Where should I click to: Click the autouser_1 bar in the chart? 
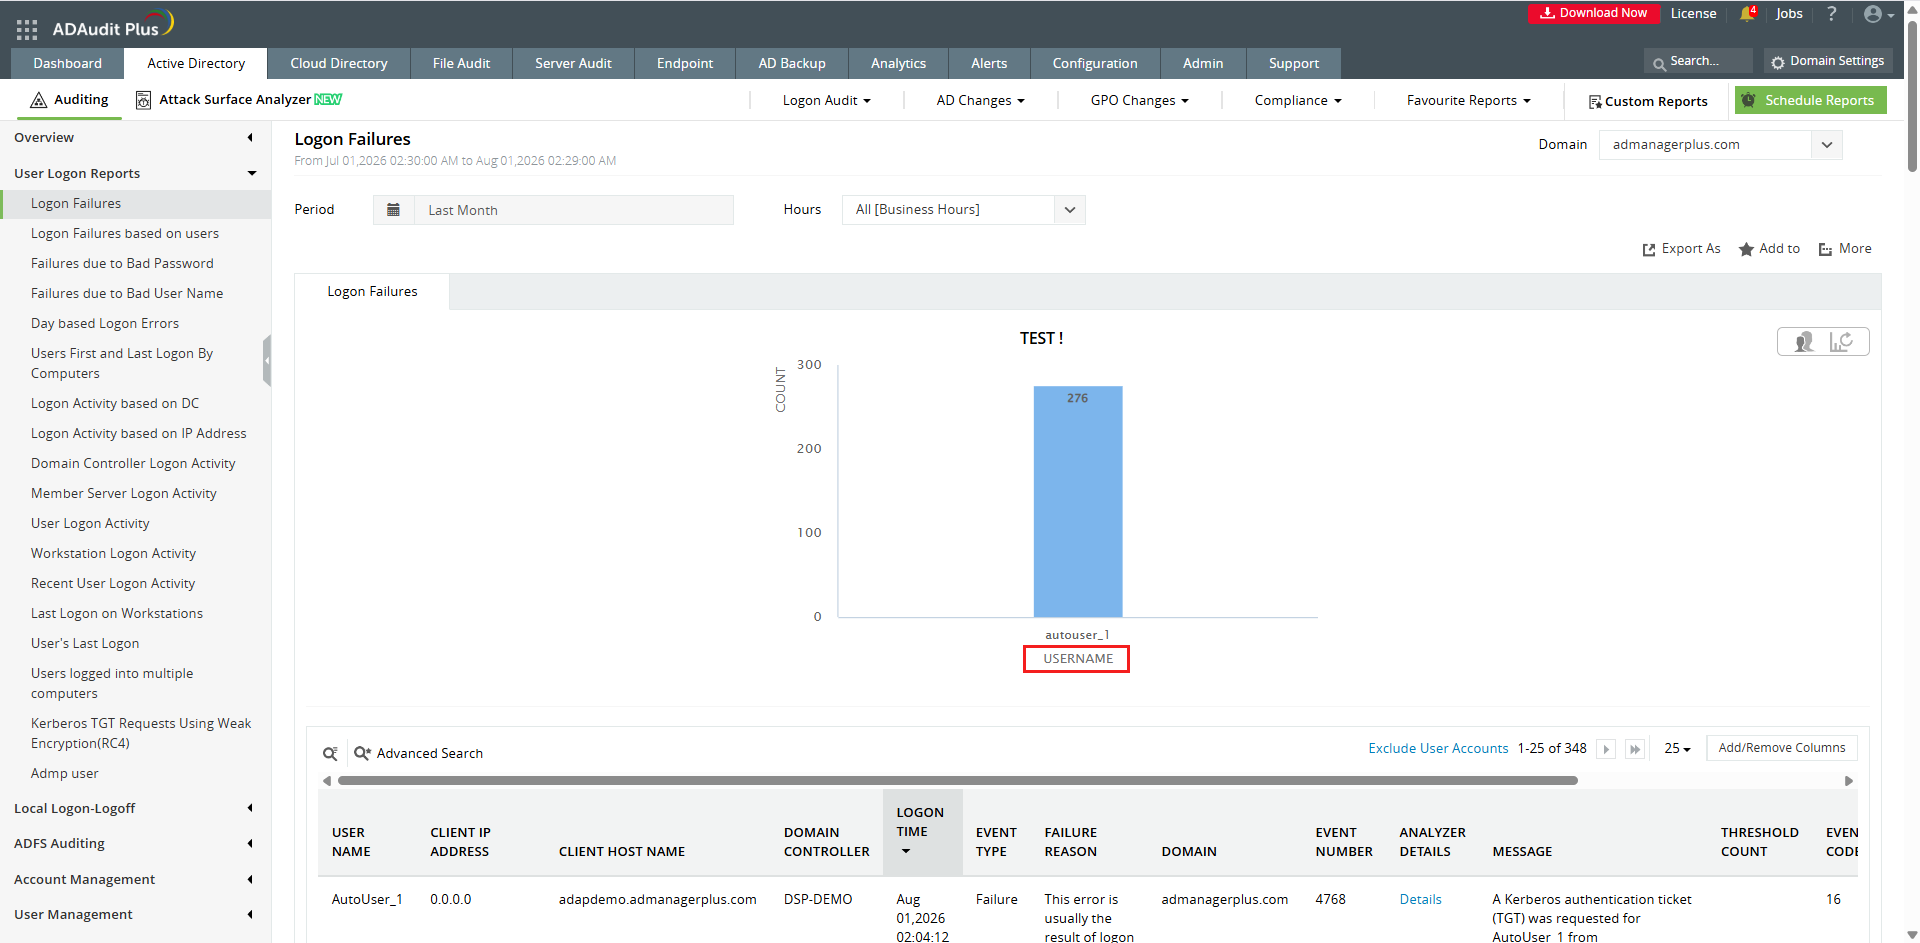[x=1078, y=501]
